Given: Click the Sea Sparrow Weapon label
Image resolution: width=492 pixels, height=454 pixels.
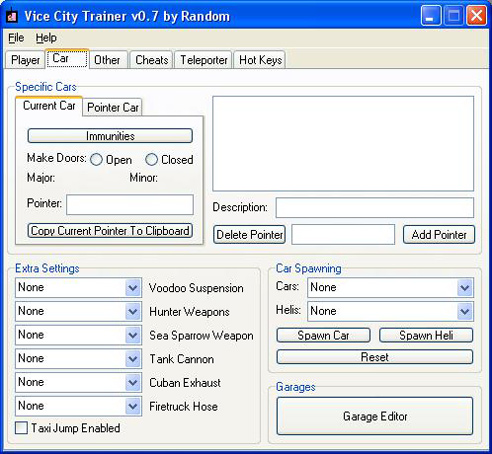Looking at the screenshot, I should pos(201,335).
